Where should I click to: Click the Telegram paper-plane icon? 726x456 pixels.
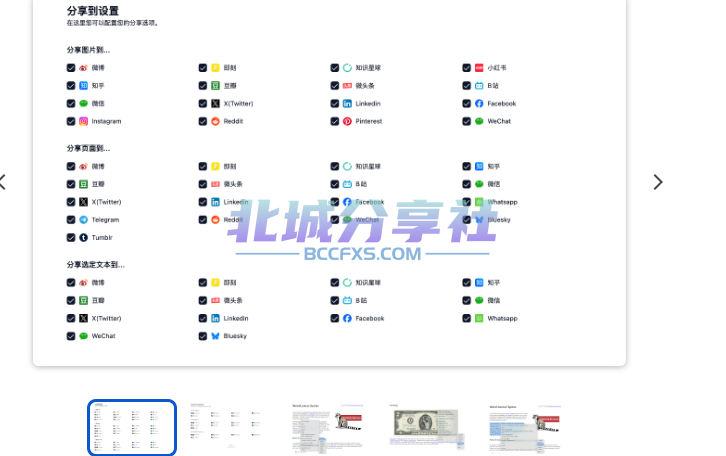click(x=83, y=220)
